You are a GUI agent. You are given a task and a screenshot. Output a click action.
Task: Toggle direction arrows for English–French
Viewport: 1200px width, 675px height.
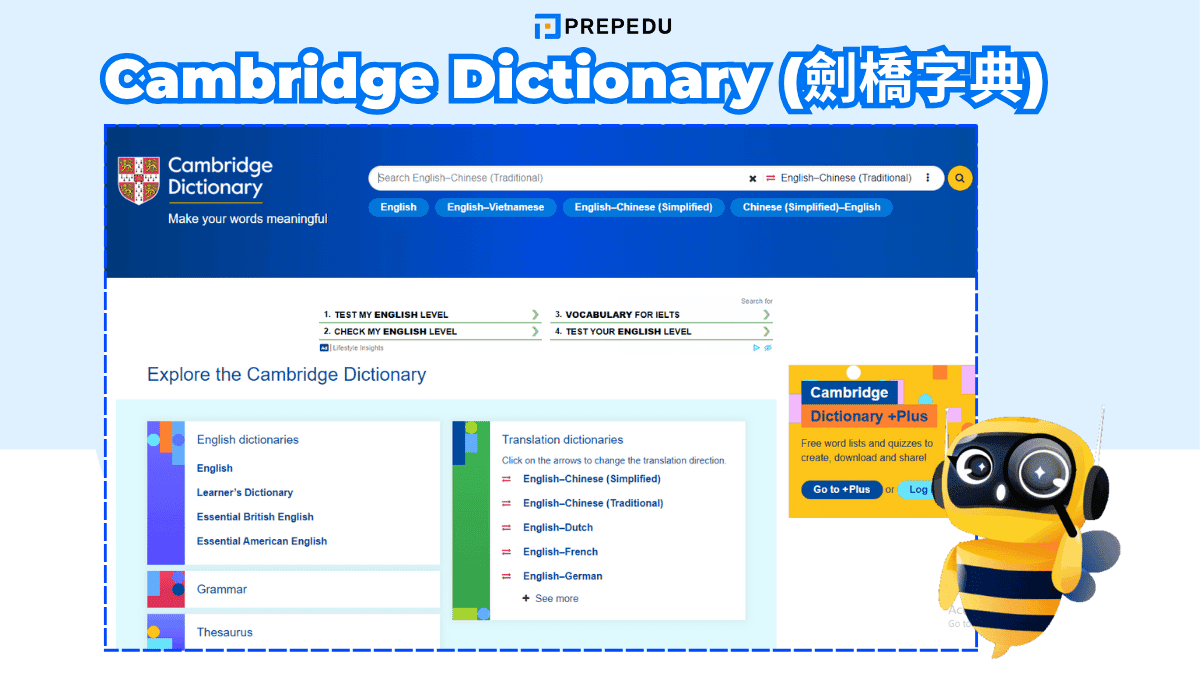tap(506, 552)
